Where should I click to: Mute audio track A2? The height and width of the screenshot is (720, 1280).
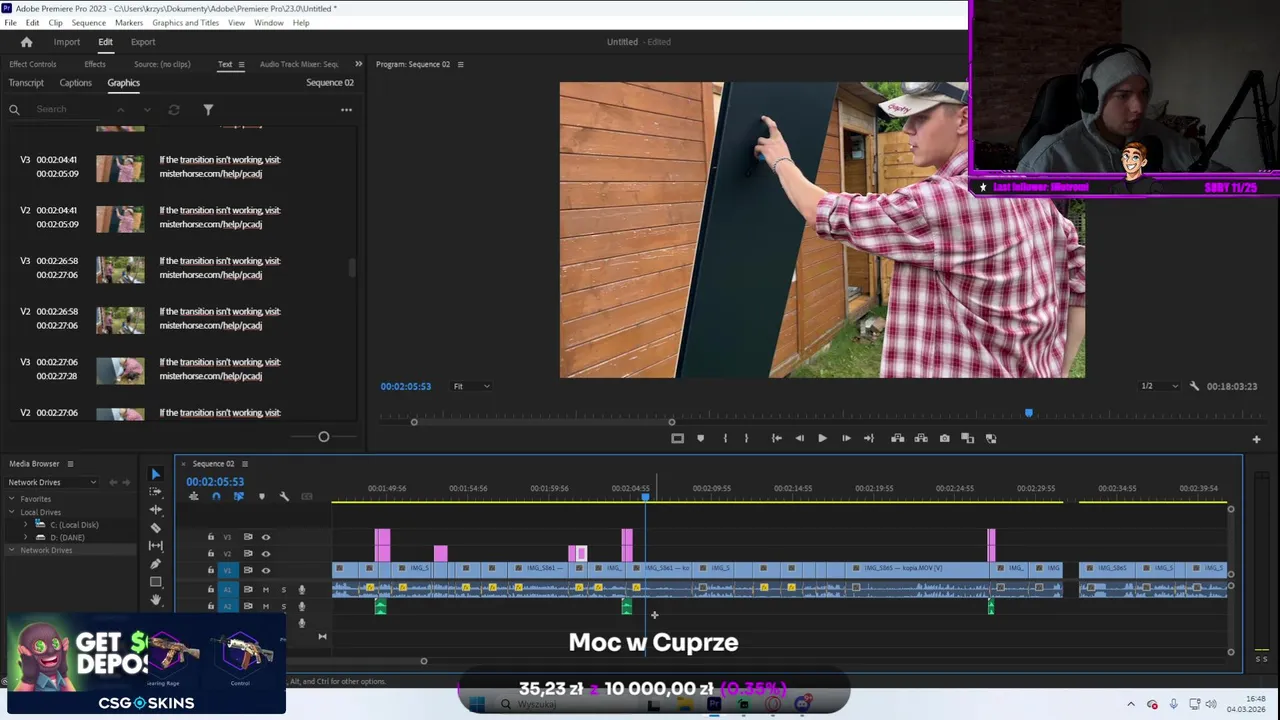point(266,607)
